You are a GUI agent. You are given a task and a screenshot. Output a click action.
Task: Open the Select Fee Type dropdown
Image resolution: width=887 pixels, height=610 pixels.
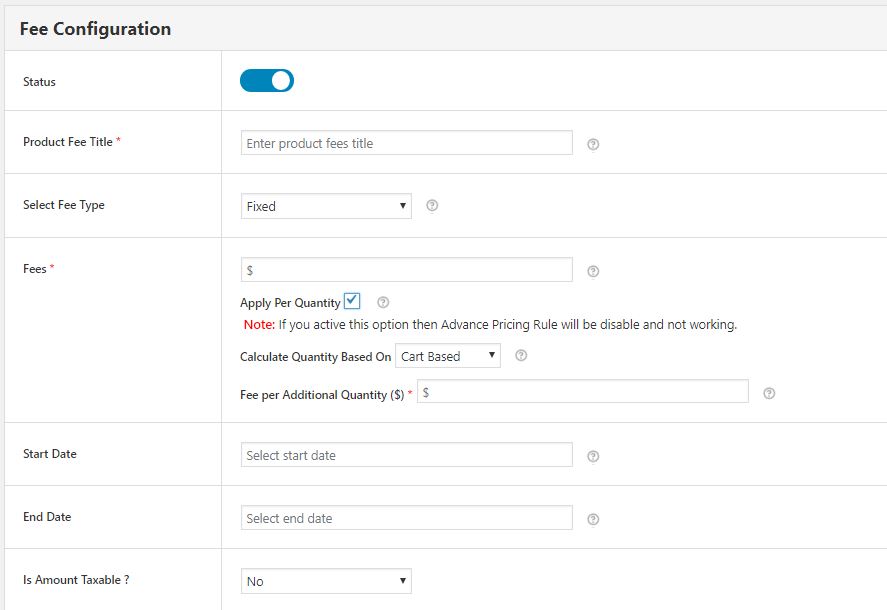326,206
